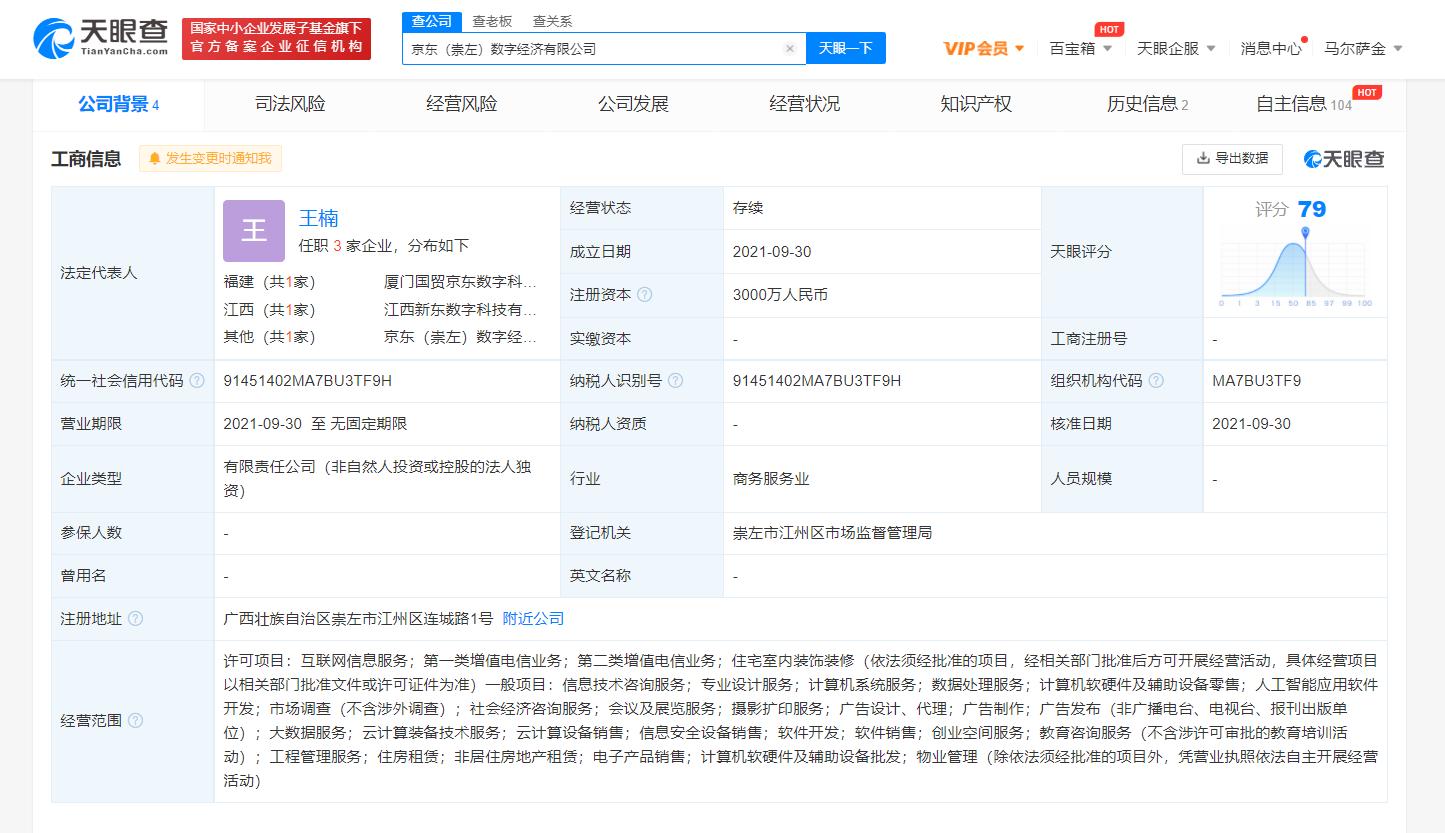Viewport: 1445px width, 833px height.
Task: Open the 马尔萨金 user account menu
Action: click(x=1362, y=48)
